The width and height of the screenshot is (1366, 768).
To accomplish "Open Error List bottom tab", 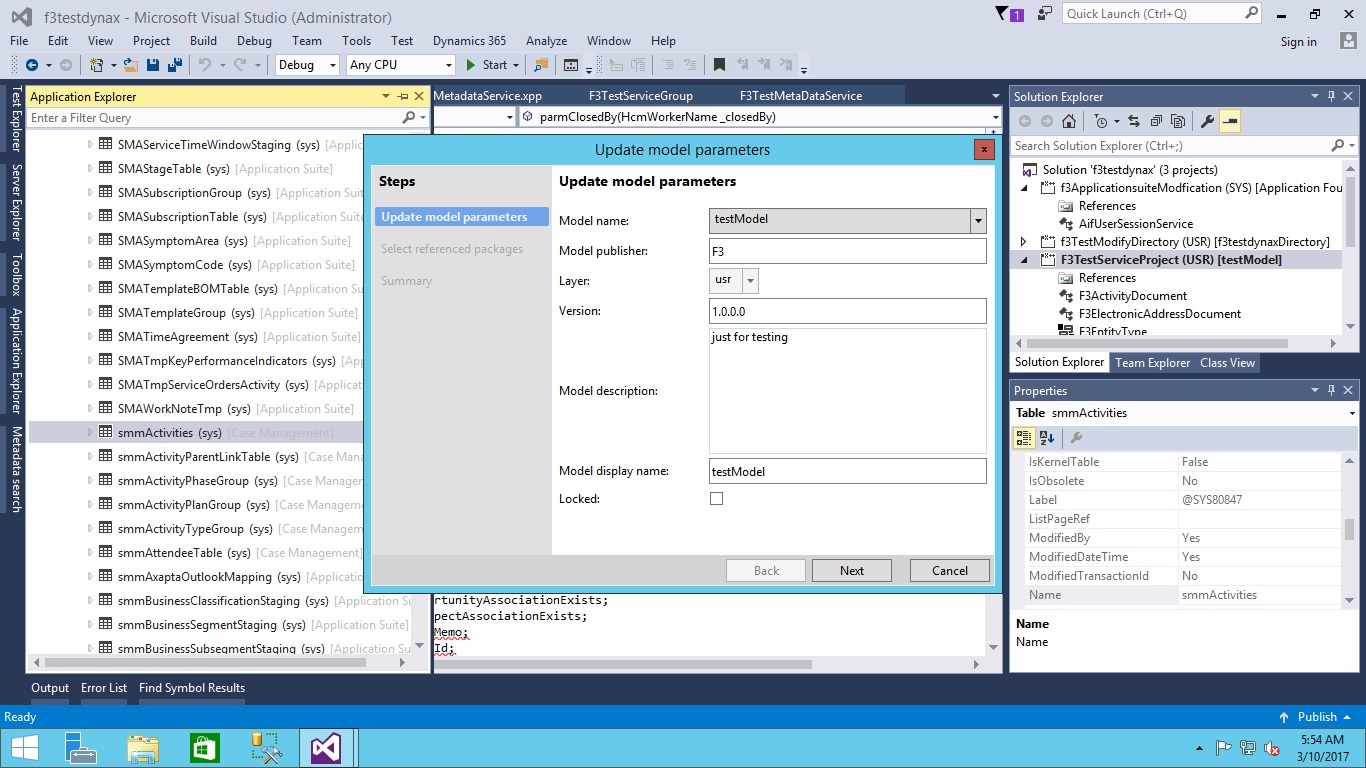I will click(104, 688).
